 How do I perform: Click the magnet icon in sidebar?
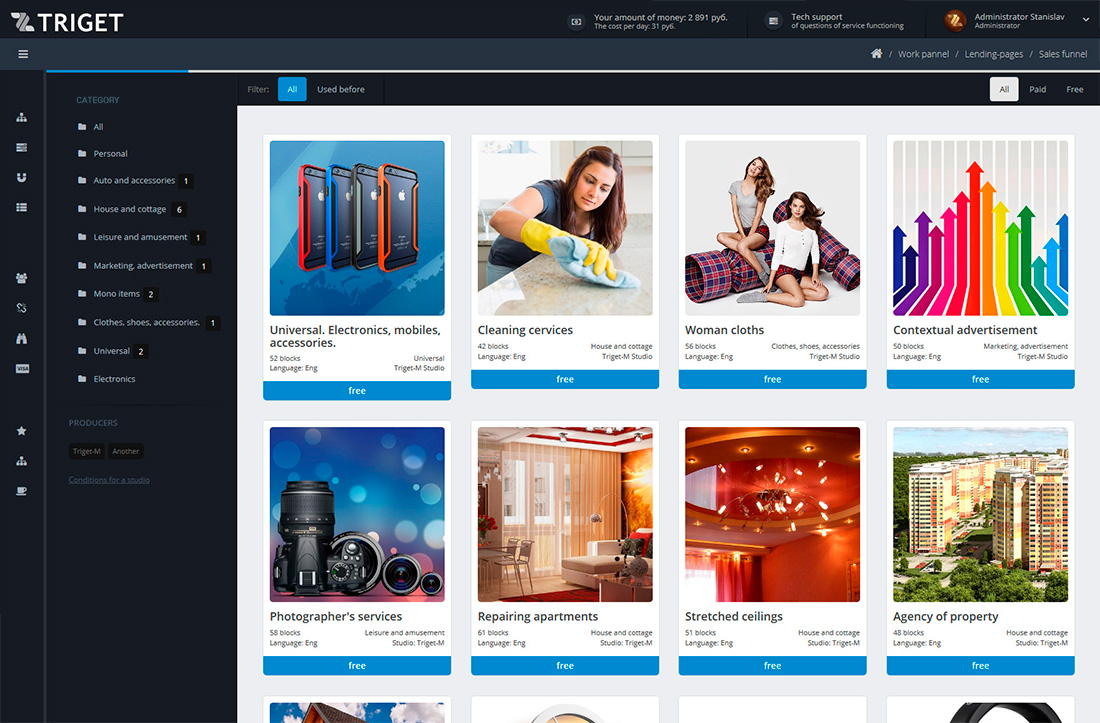coord(22,177)
